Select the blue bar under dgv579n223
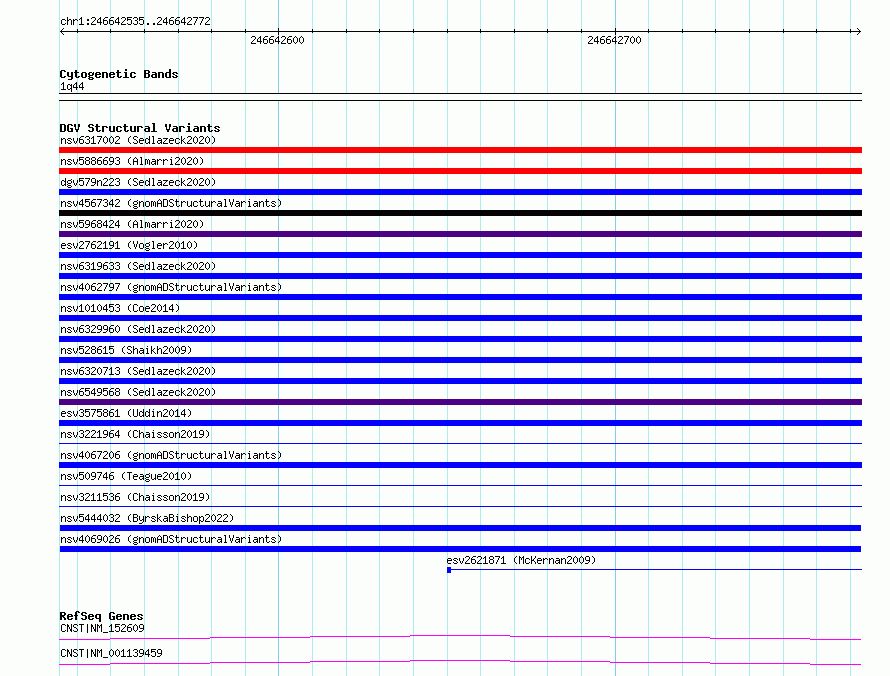 coord(460,192)
